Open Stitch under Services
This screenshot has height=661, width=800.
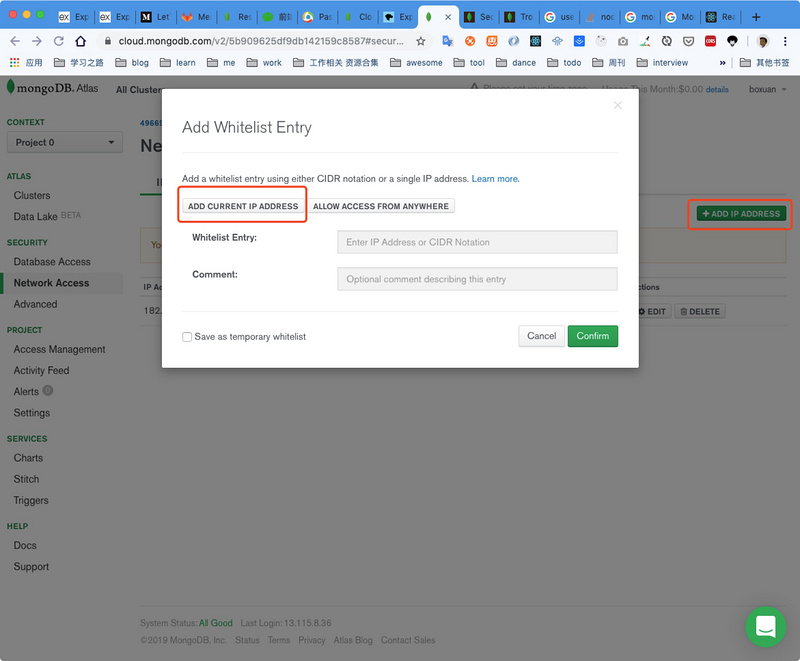point(26,479)
